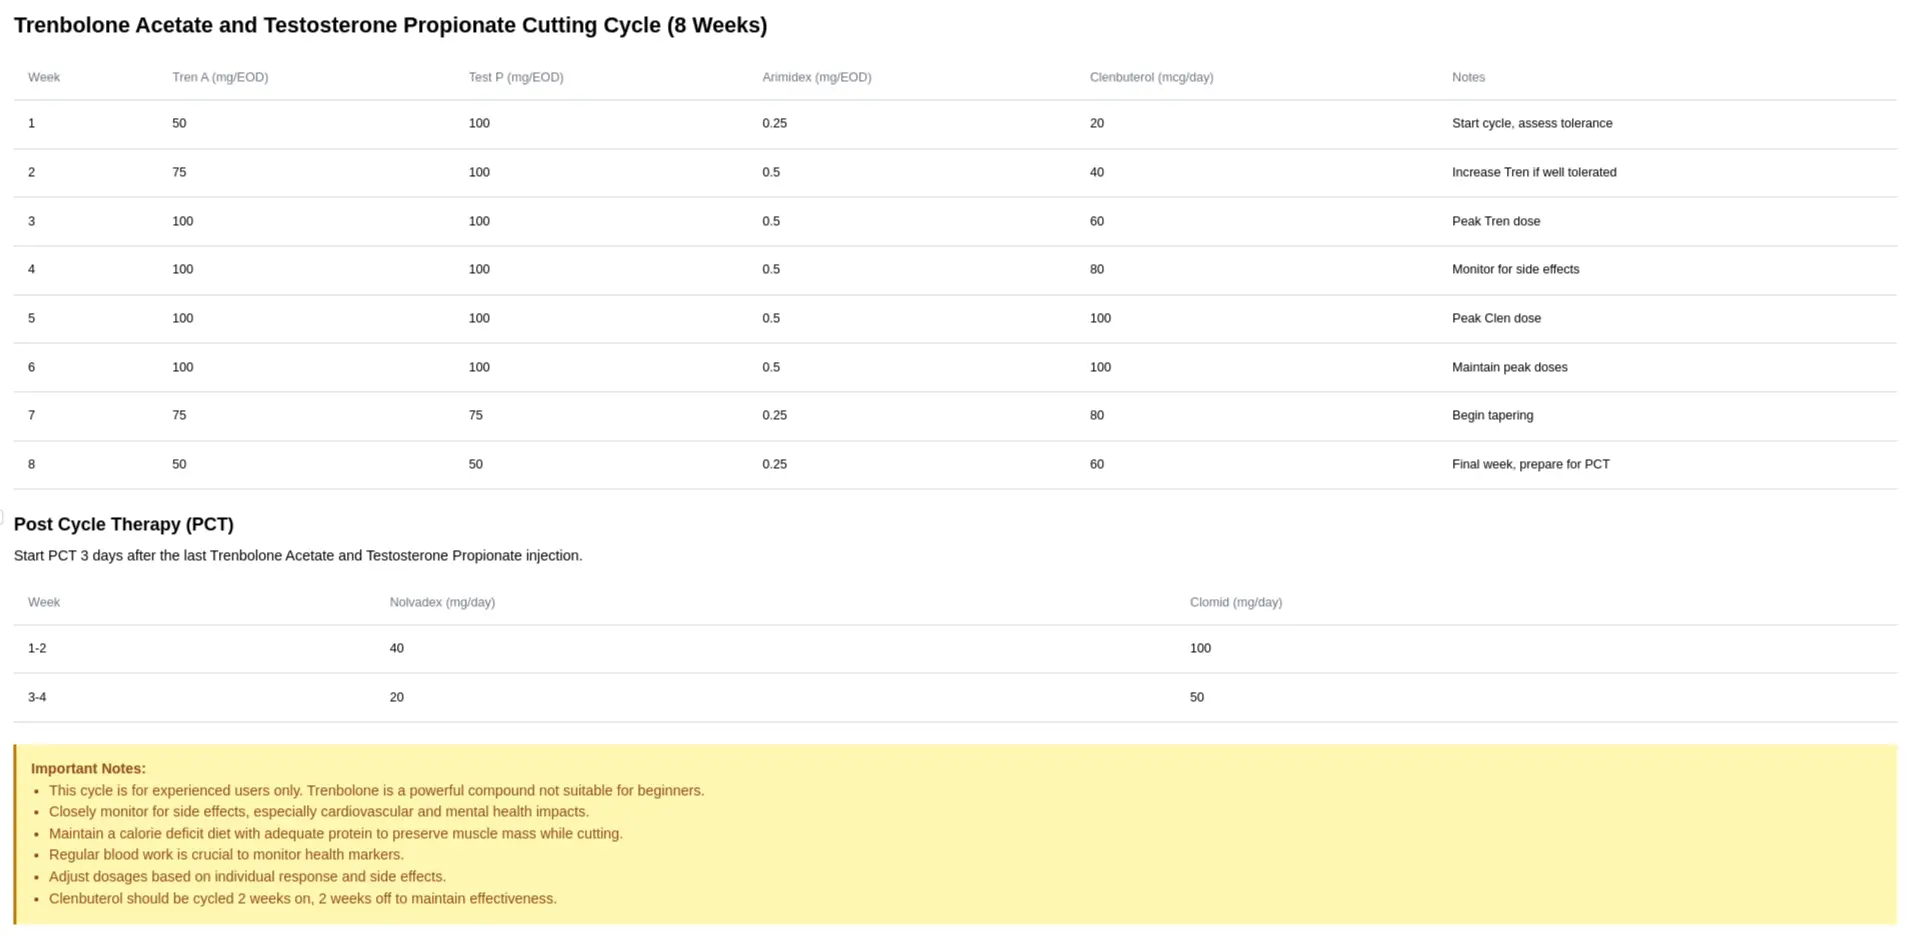Click the Clenbuterol value 100 in Week 6
This screenshot has width=1908, height=938.
click(1100, 367)
